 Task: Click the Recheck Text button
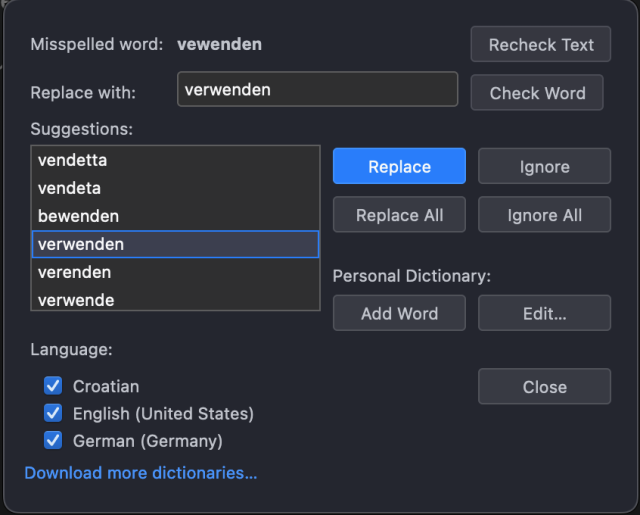click(x=541, y=45)
